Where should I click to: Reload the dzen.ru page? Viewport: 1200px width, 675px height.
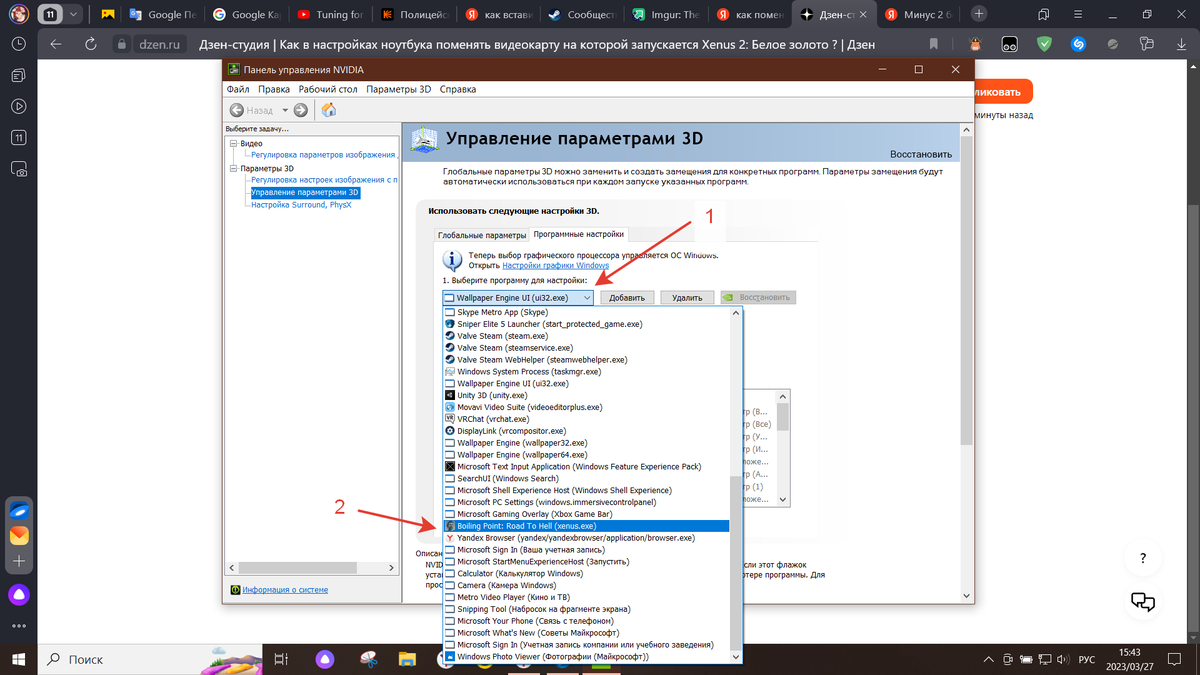tap(91, 44)
